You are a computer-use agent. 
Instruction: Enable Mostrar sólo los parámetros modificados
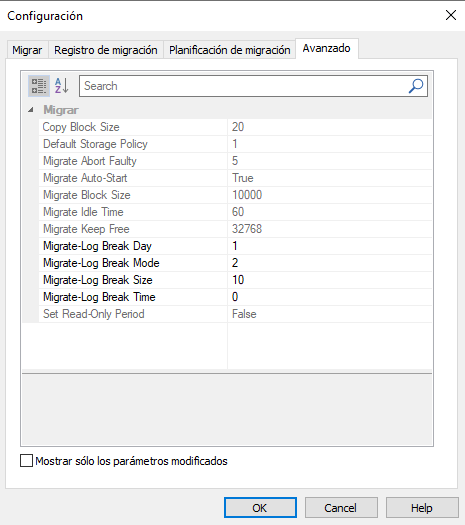click(26, 461)
